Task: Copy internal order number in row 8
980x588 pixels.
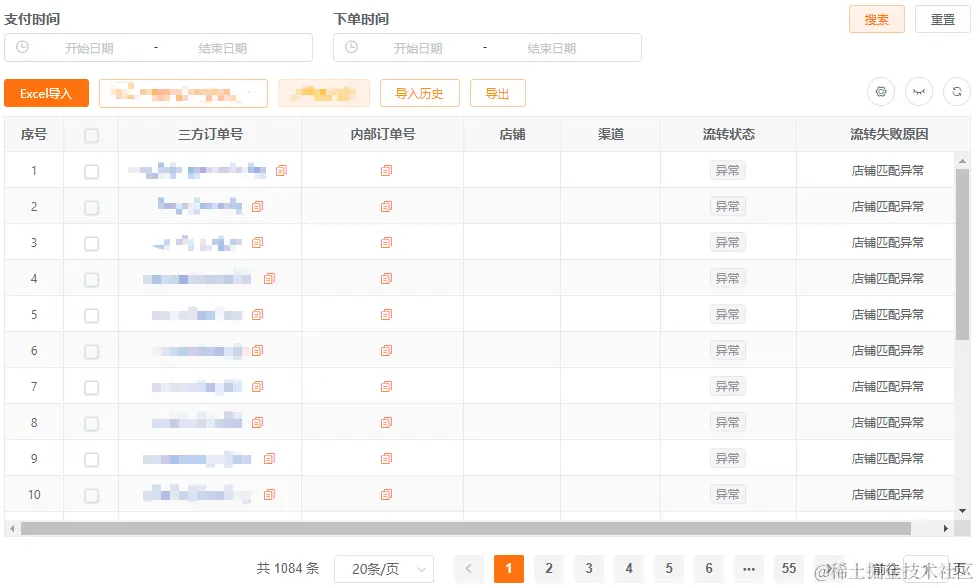Action: tap(386, 422)
